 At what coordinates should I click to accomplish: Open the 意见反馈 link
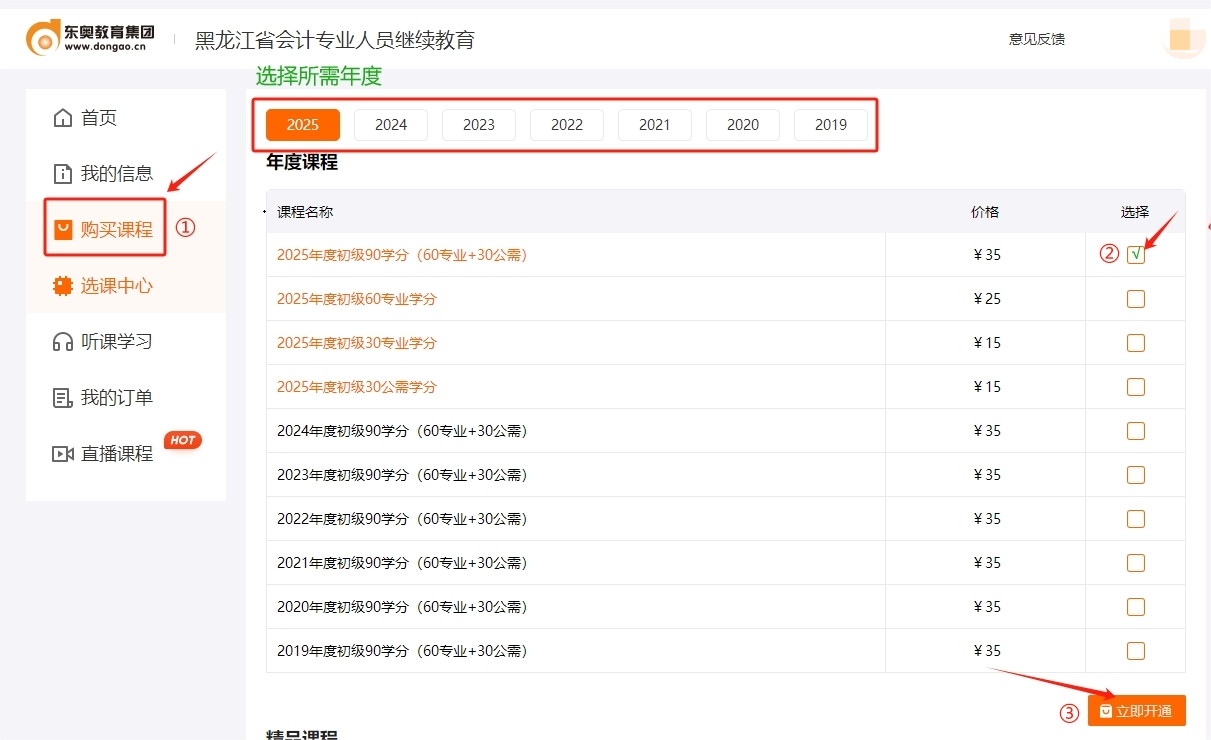(1037, 39)
